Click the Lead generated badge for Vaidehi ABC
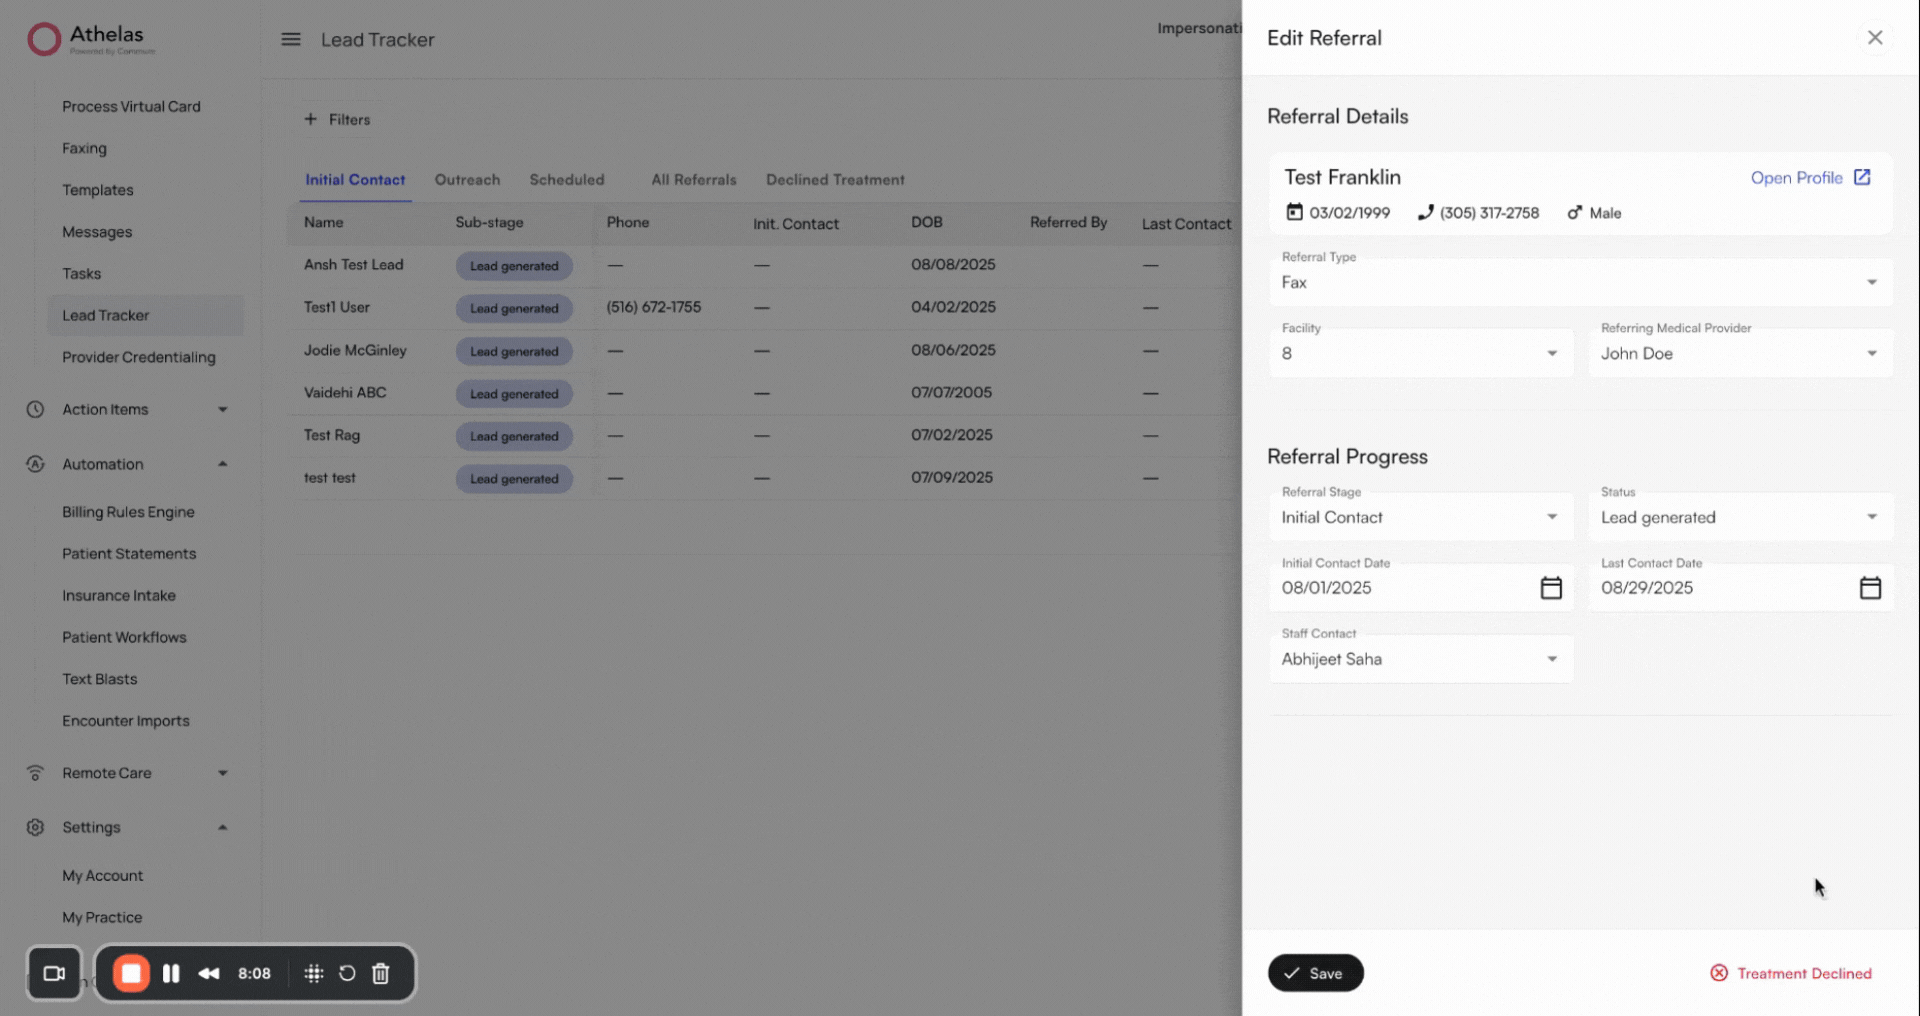 (x=514, y=394)
